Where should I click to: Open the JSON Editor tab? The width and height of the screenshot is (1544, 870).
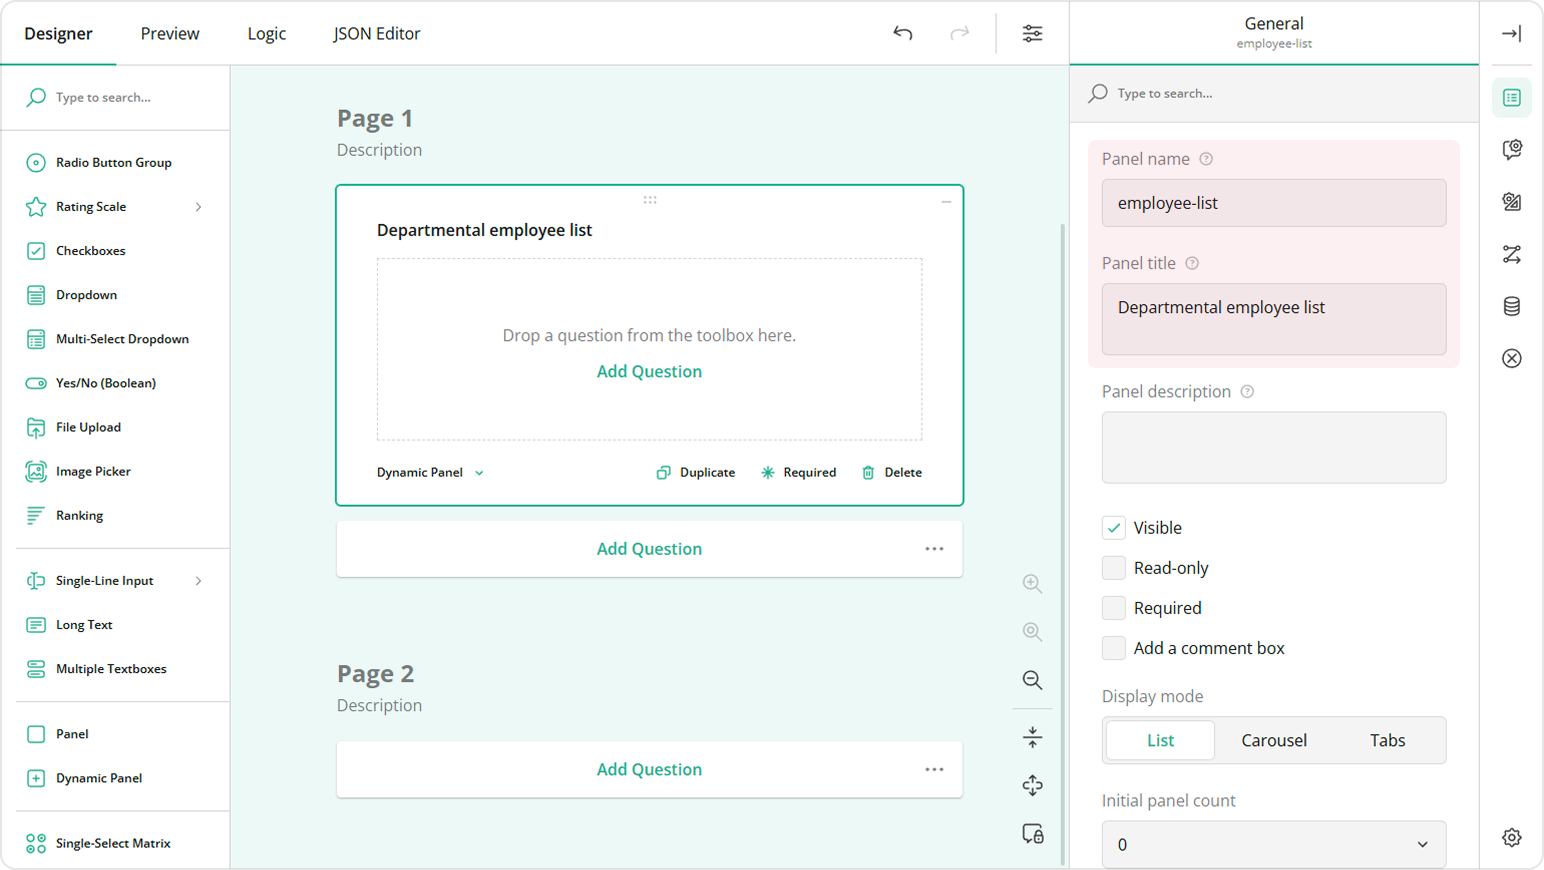pyautogui.click(x=376, y=34)
